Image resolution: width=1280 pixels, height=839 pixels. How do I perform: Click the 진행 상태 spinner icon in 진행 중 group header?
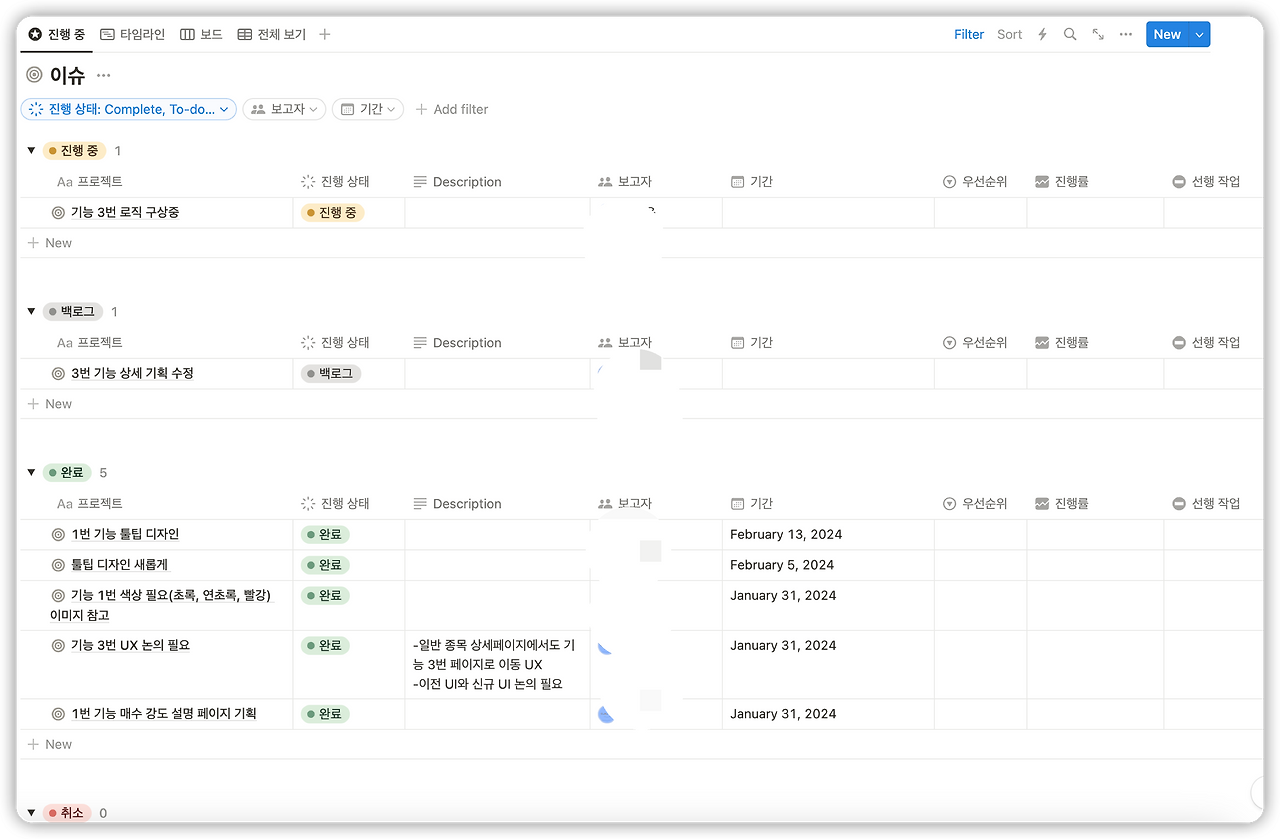click(308, 182)
